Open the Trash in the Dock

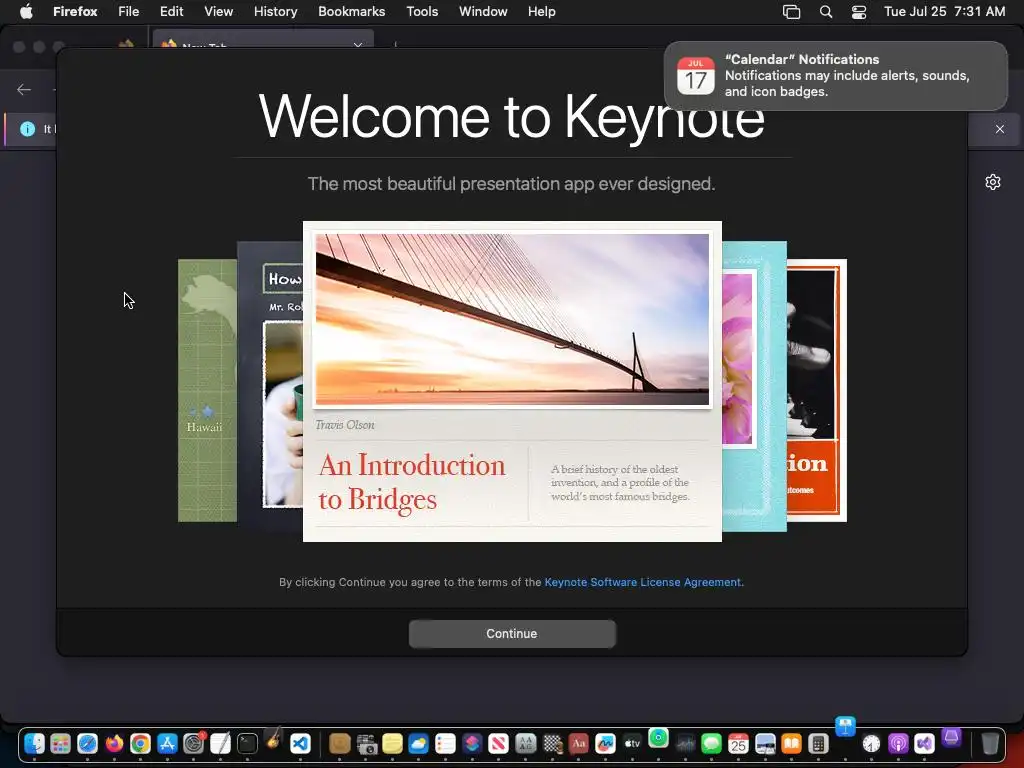990,743
